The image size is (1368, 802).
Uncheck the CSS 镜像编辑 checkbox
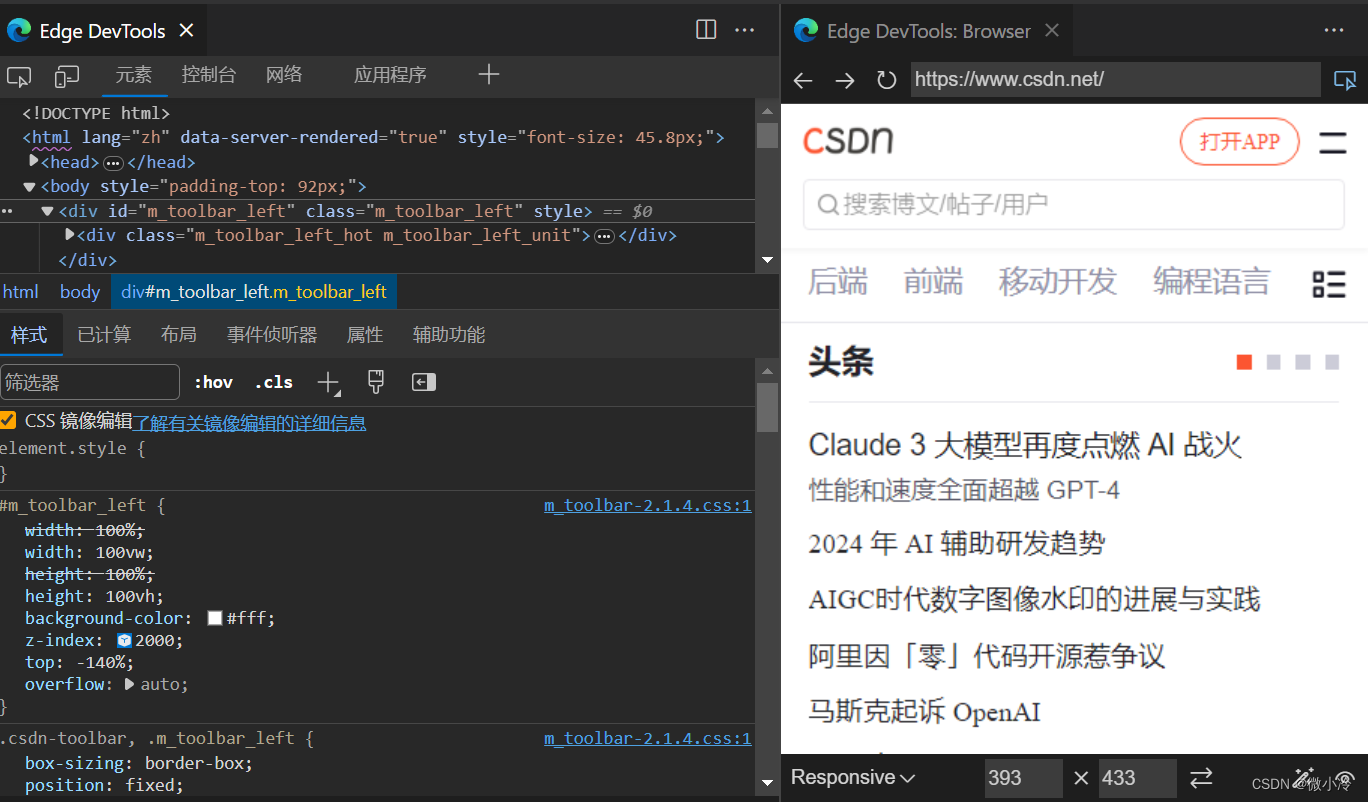tap(9, 420)
